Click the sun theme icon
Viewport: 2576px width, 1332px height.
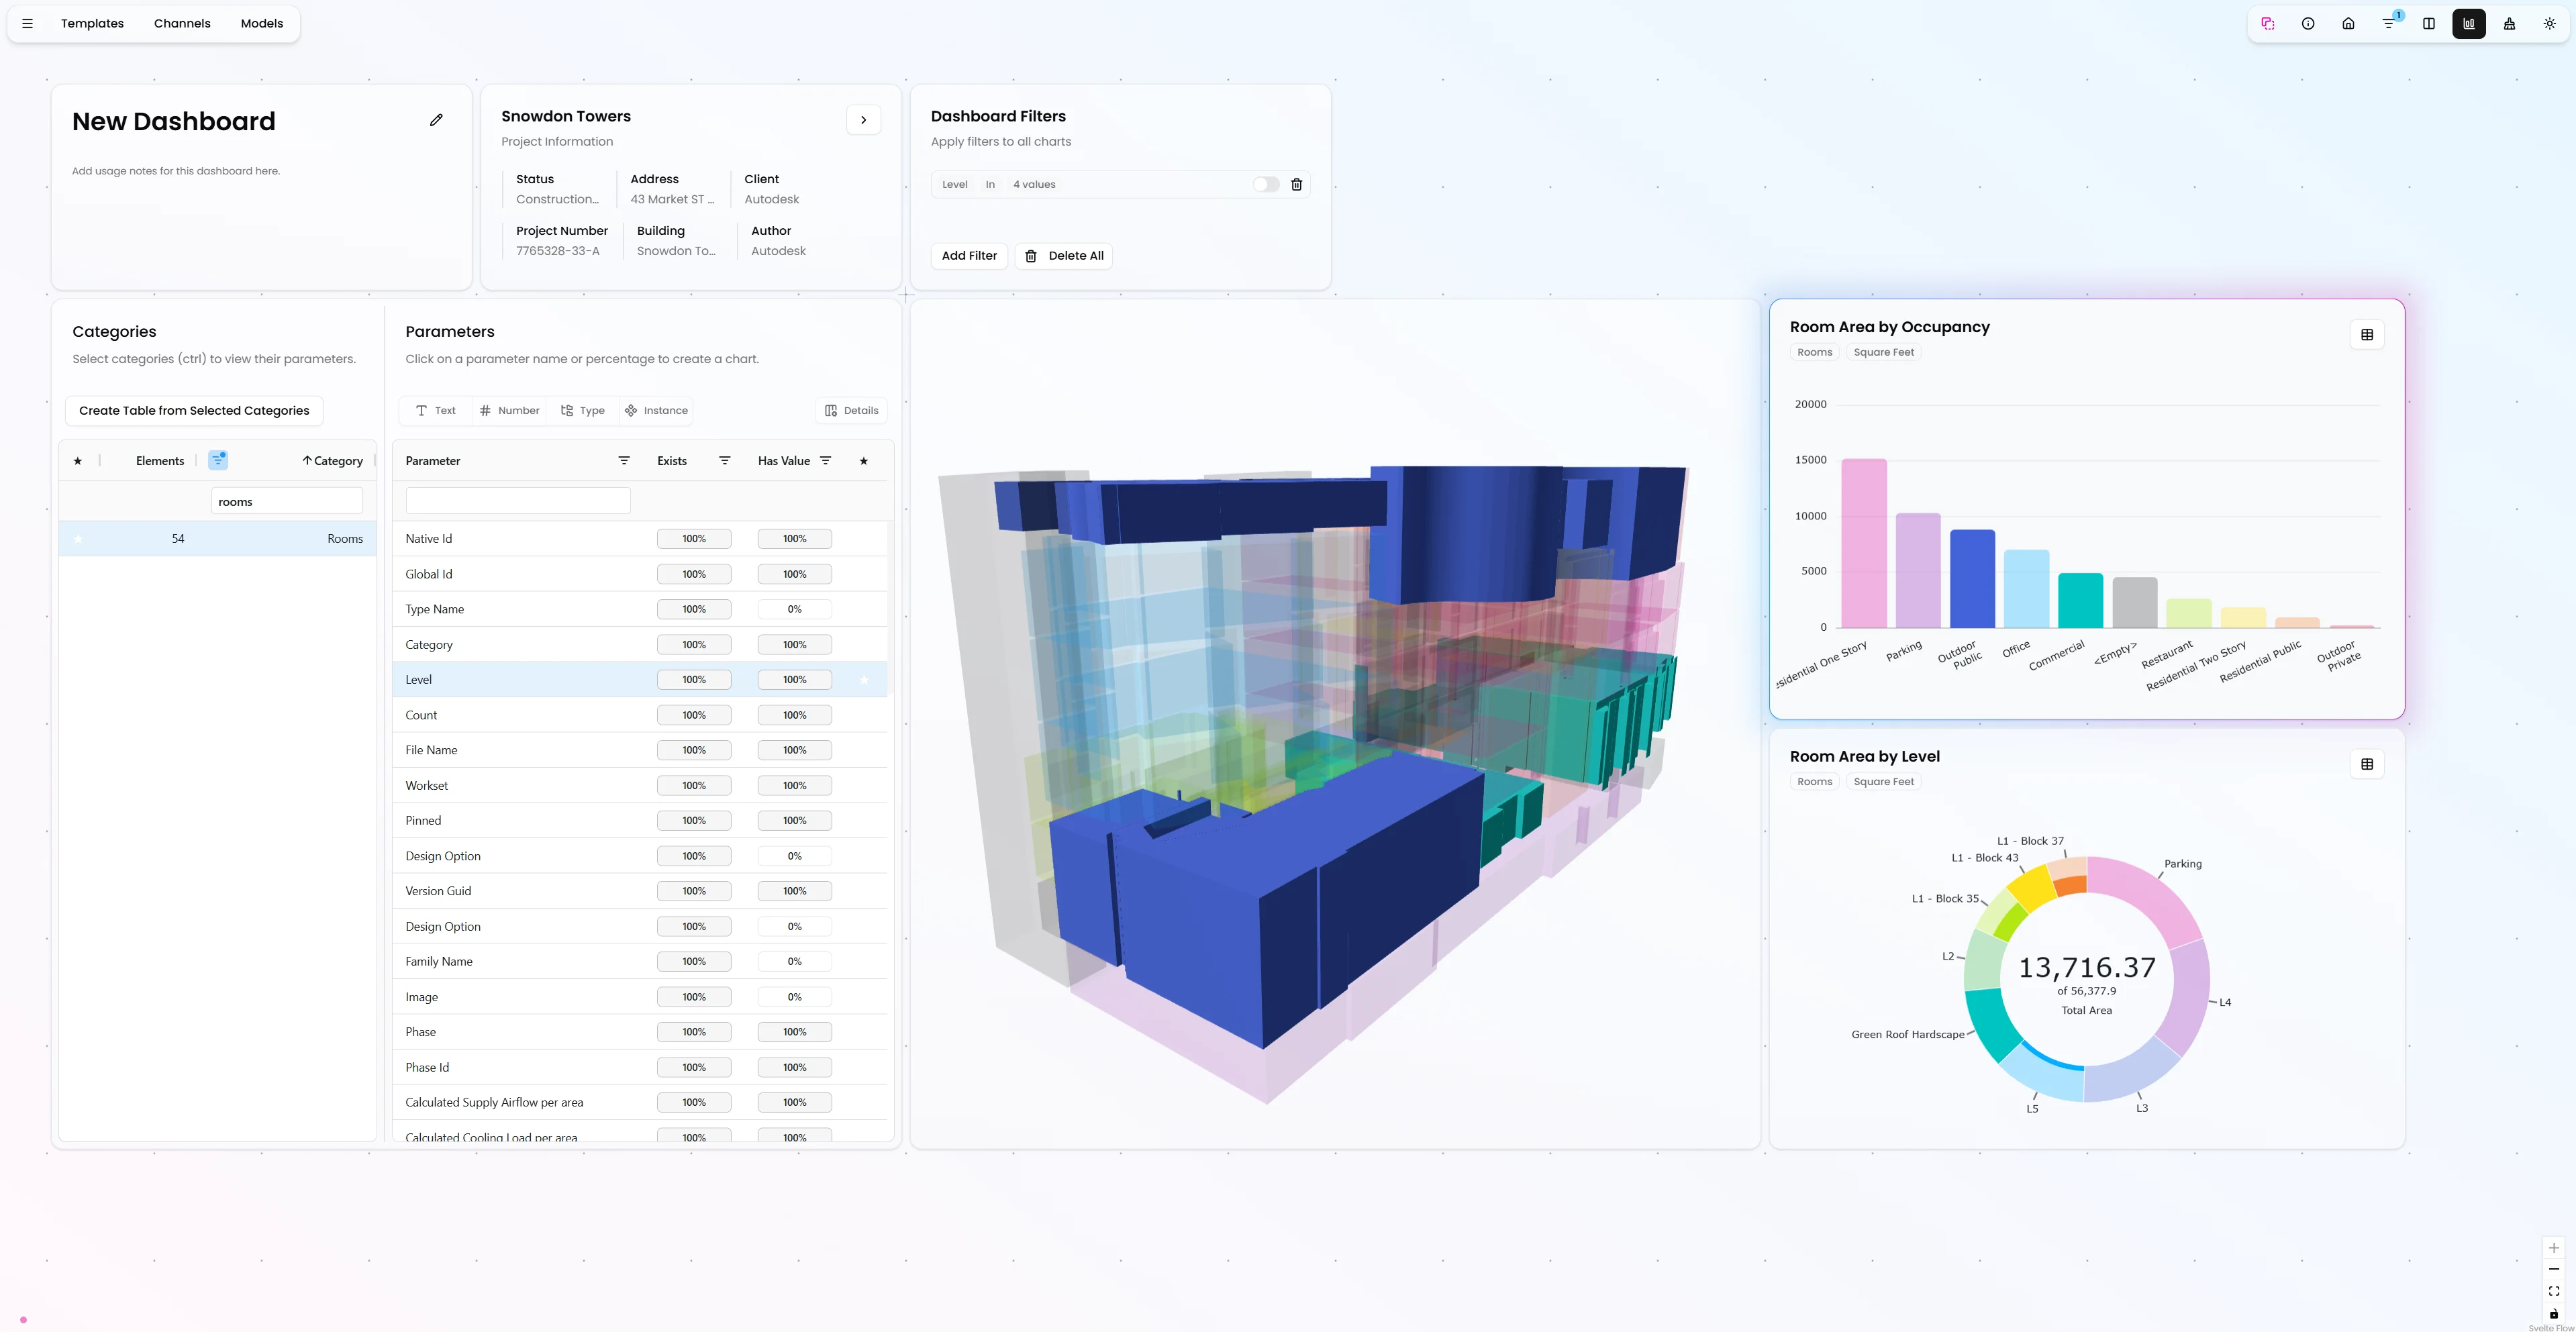point(2549,23)
